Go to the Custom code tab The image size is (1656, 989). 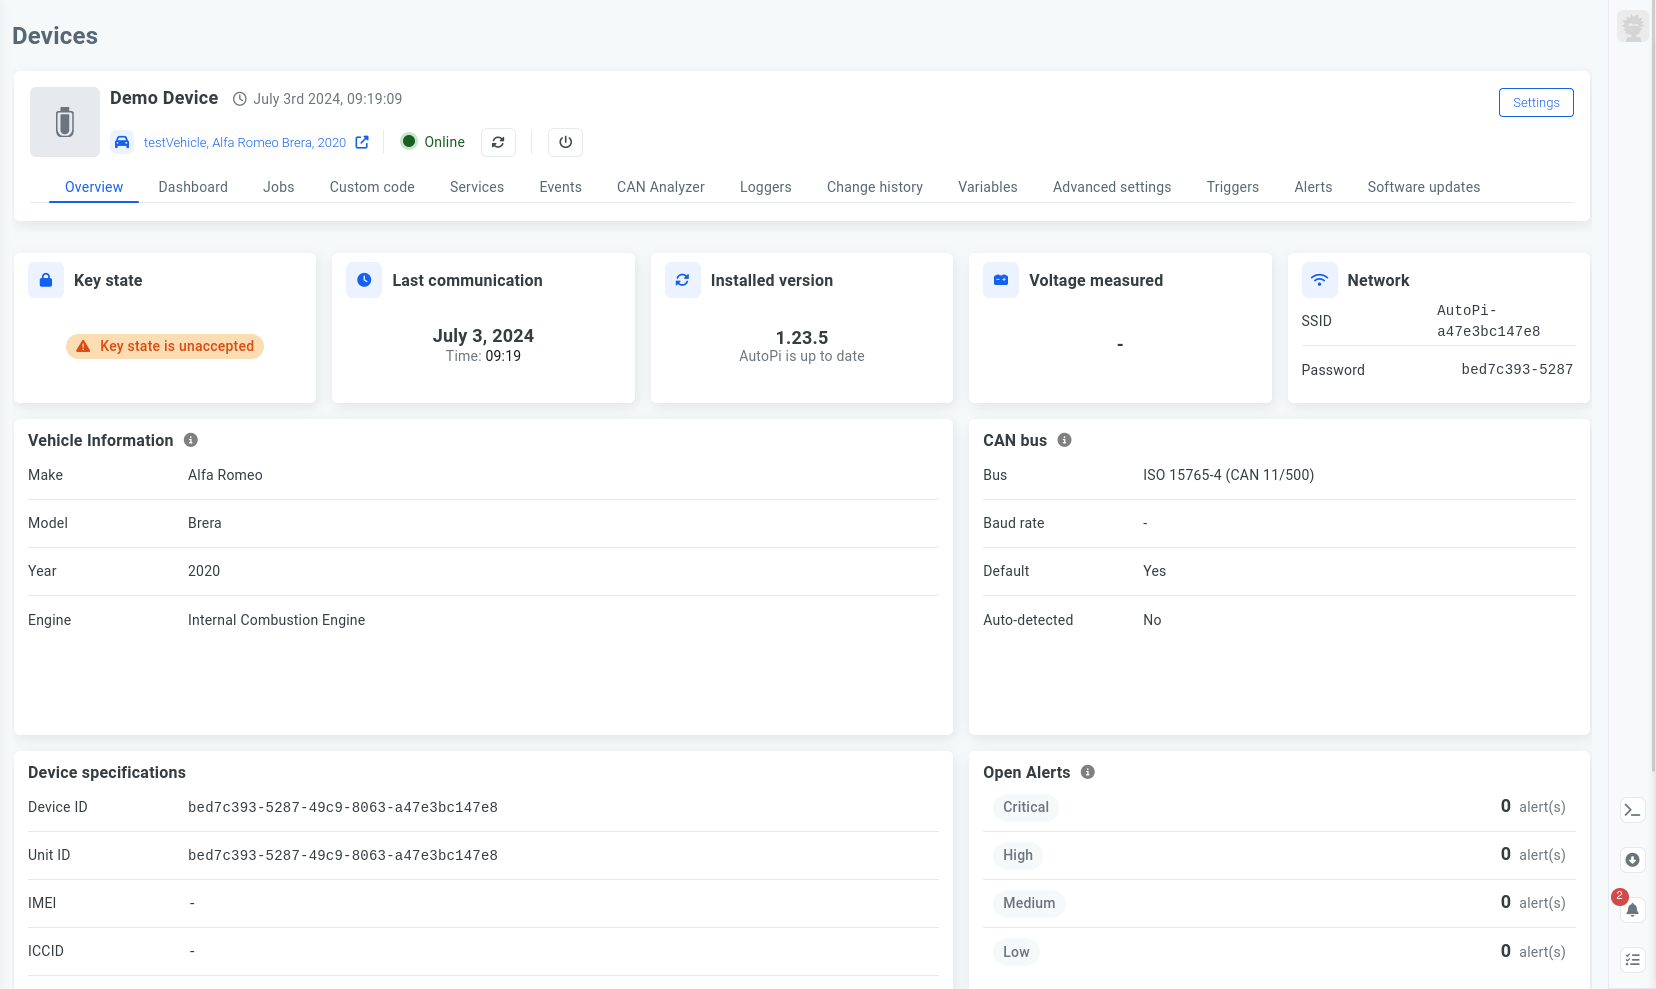pyautogui.click(x=372, y=187)
